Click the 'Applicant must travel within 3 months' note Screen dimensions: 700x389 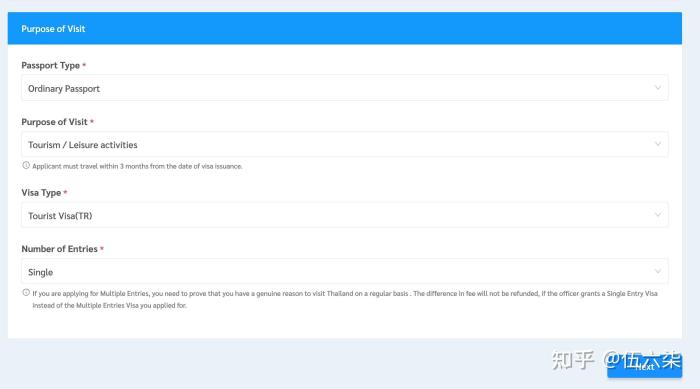point(137,166)
